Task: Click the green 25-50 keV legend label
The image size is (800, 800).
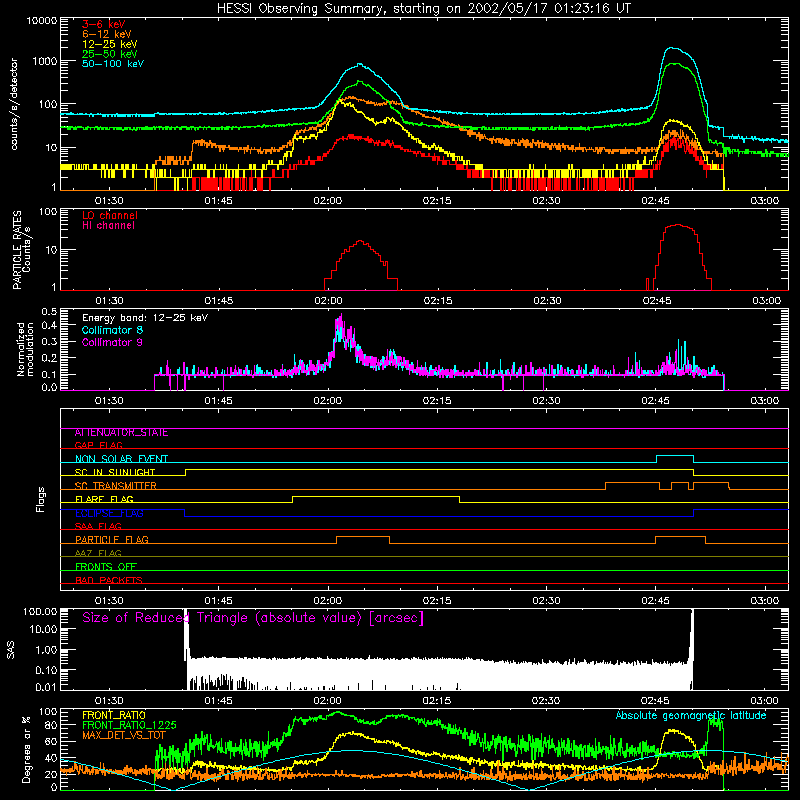Action: [x=110, y=54]
